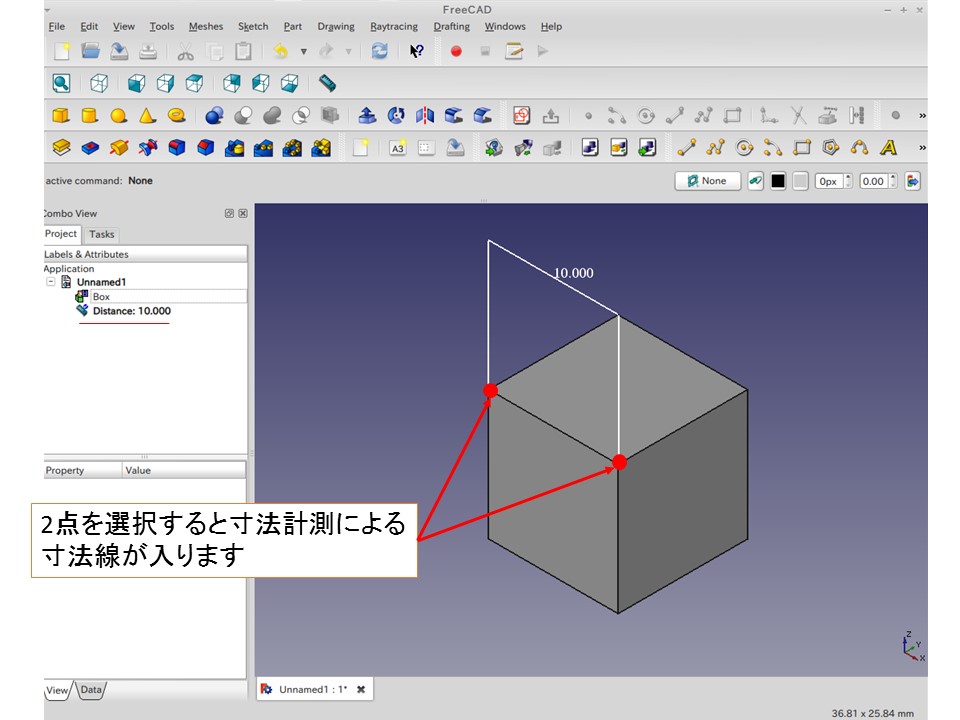The height and width of the screenshot is (720, 960).
Task: Open the edit macro notepad icon
Action: click(x=514, y=51)
